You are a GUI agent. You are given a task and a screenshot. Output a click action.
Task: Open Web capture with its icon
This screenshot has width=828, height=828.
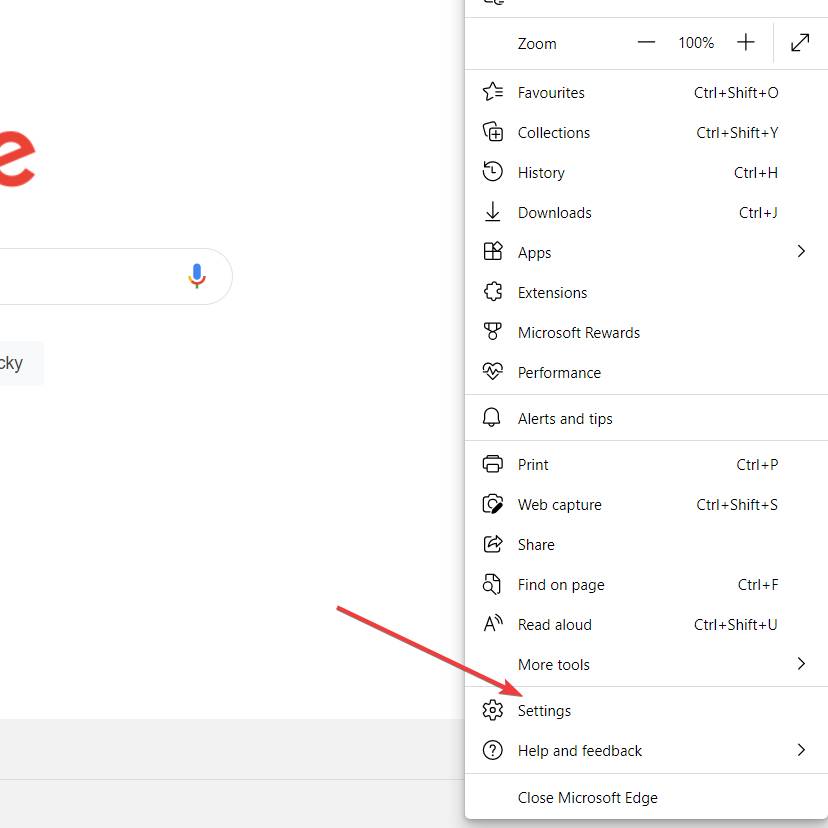click(492, 504)
